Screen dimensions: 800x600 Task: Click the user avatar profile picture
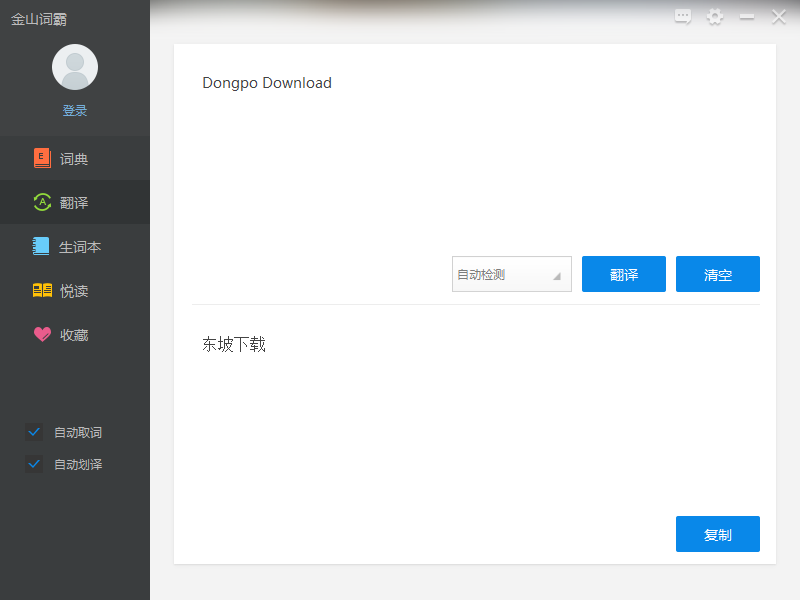[75, 67]
